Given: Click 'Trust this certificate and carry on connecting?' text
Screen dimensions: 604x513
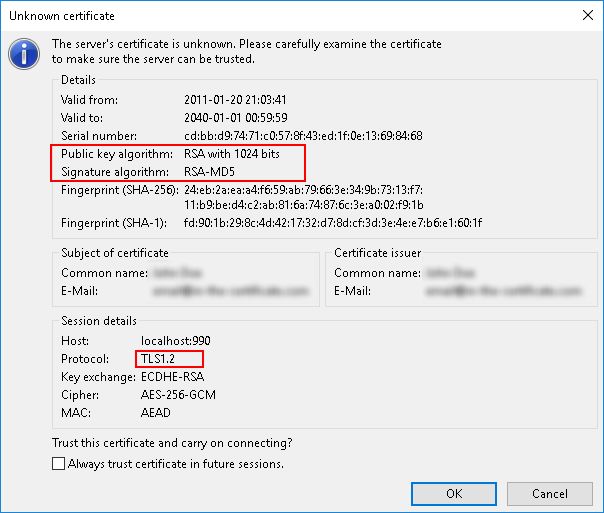Looking at the screenshot, I should pyautogui.click(x=172, y=443).
